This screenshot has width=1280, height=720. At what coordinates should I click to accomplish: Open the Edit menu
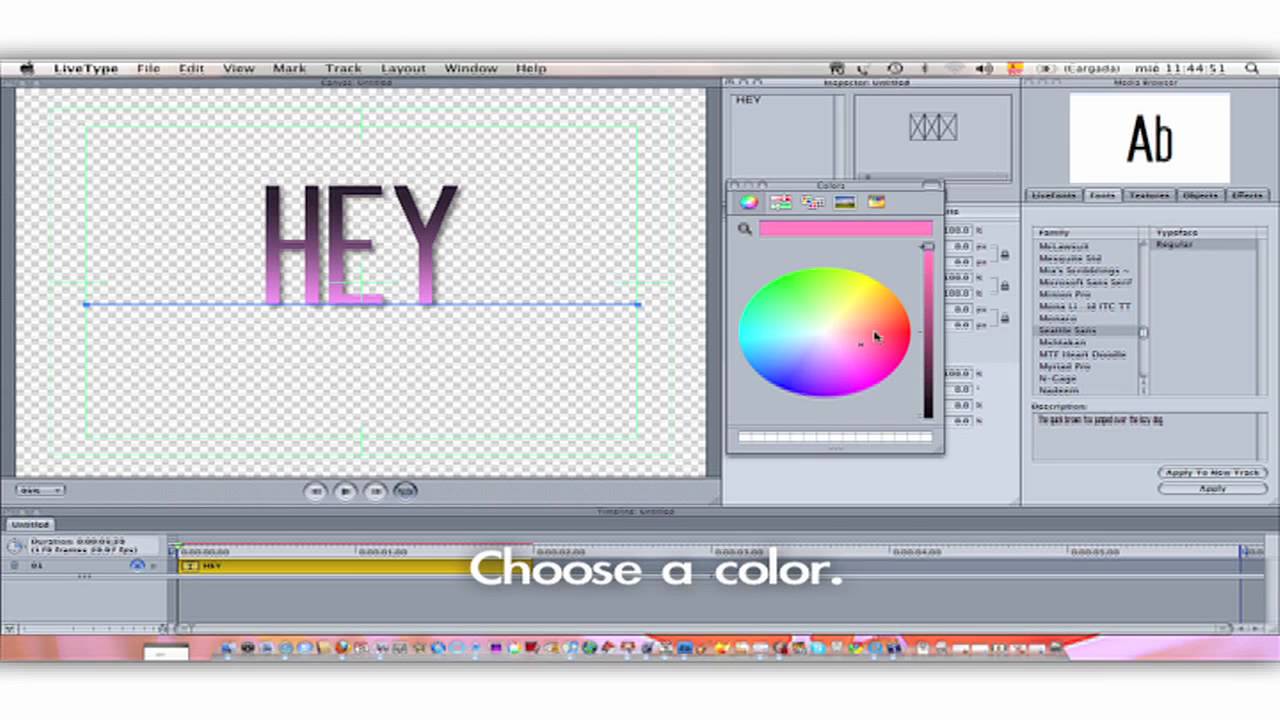tap(191, 68)
